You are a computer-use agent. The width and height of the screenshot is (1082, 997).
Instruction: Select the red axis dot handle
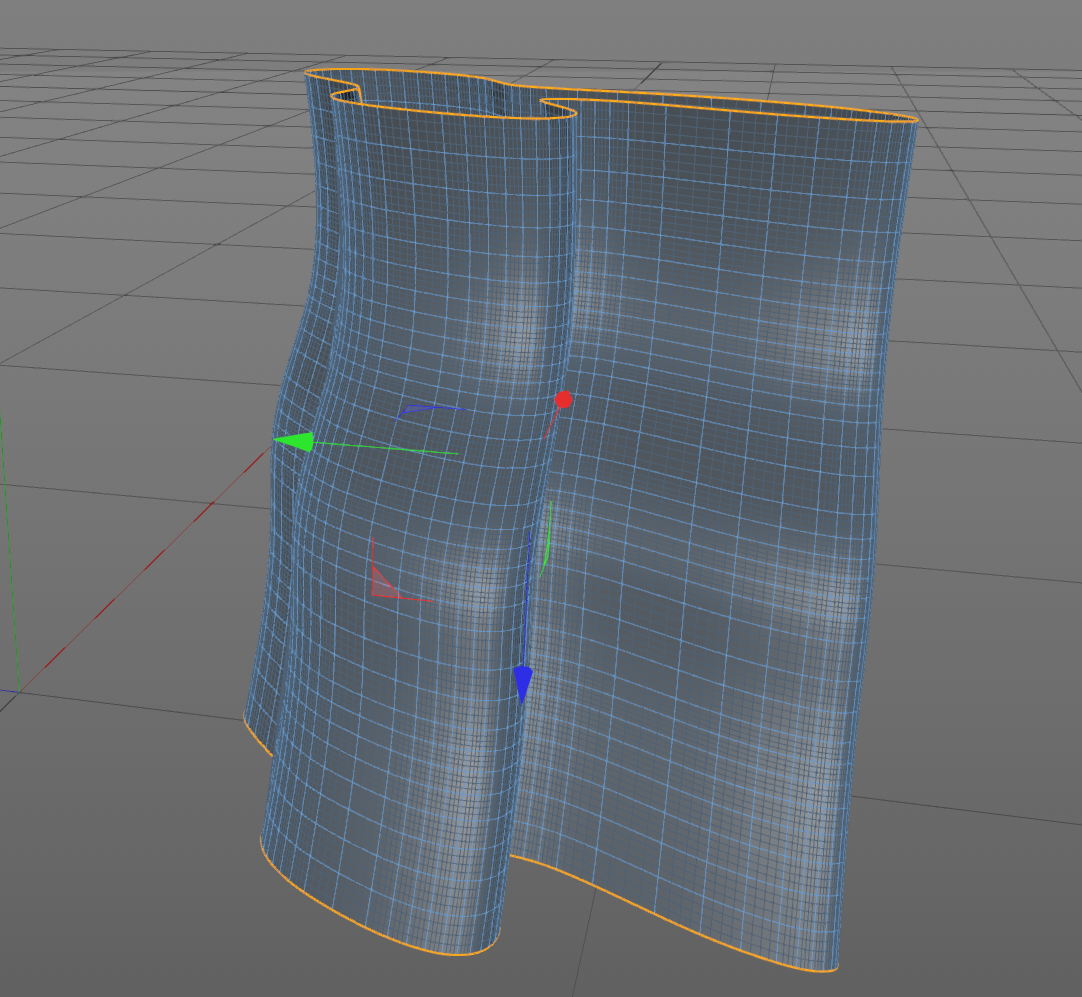563,399
